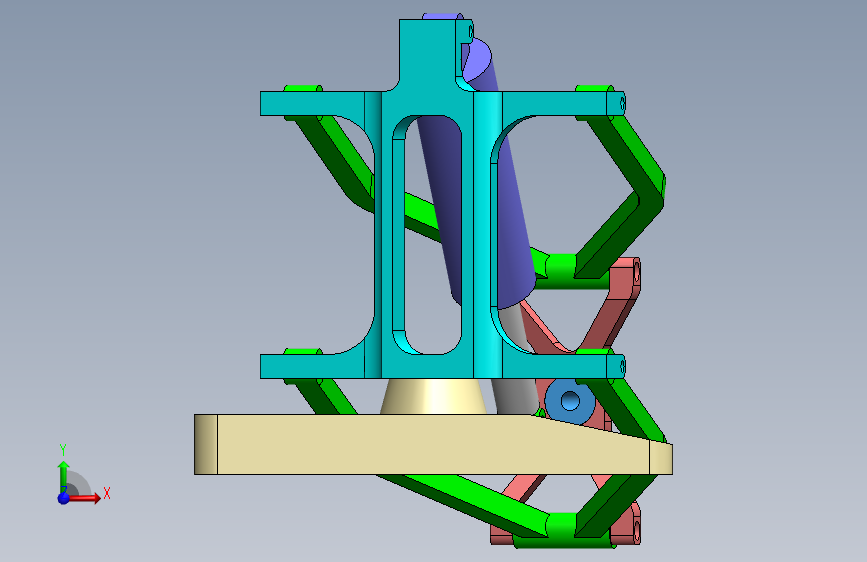Click the blue Z axis ball of the triad
The width and height of the screenshot is (867, 562).
click(64, 498)
